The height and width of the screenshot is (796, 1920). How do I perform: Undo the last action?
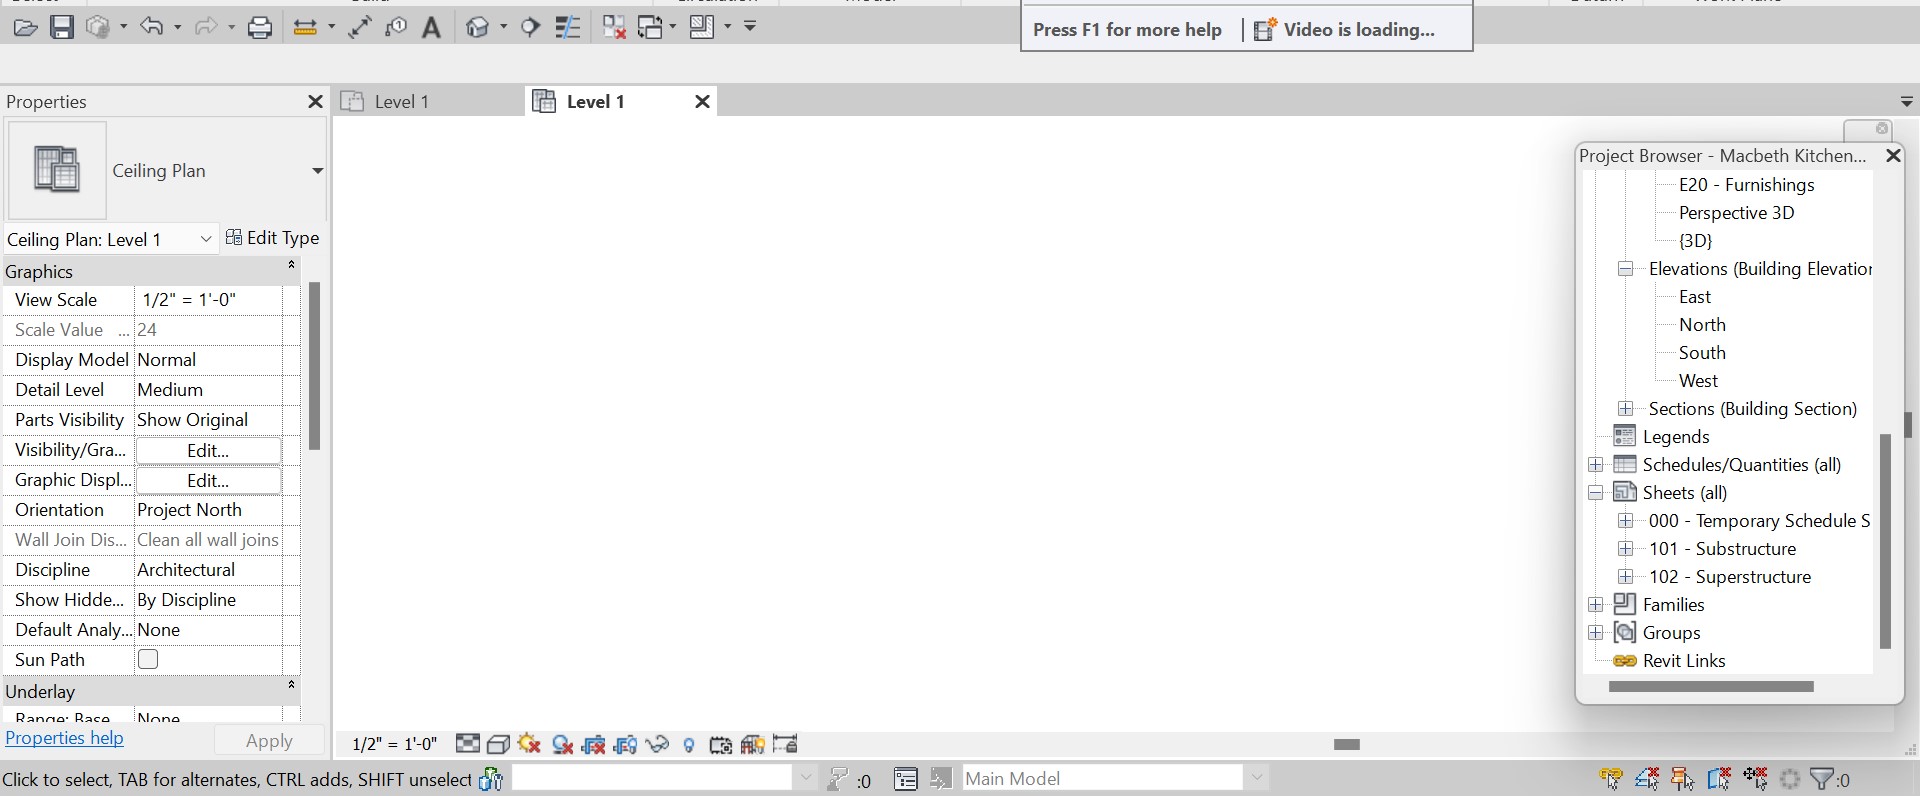(151, 27)
